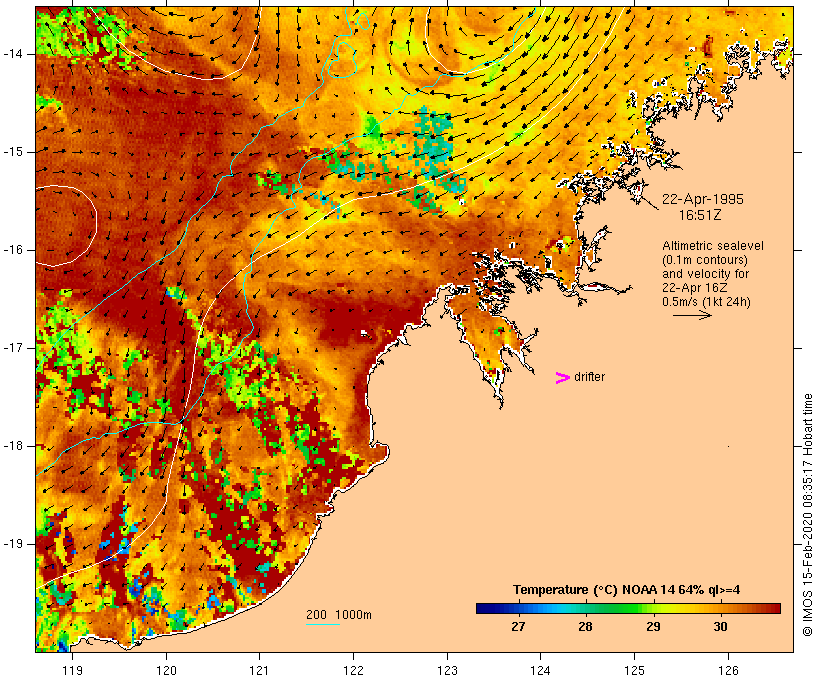Screen dimensions: 820x680
Task: Click '(0.1m contours)' caption line
Action: 704,260
